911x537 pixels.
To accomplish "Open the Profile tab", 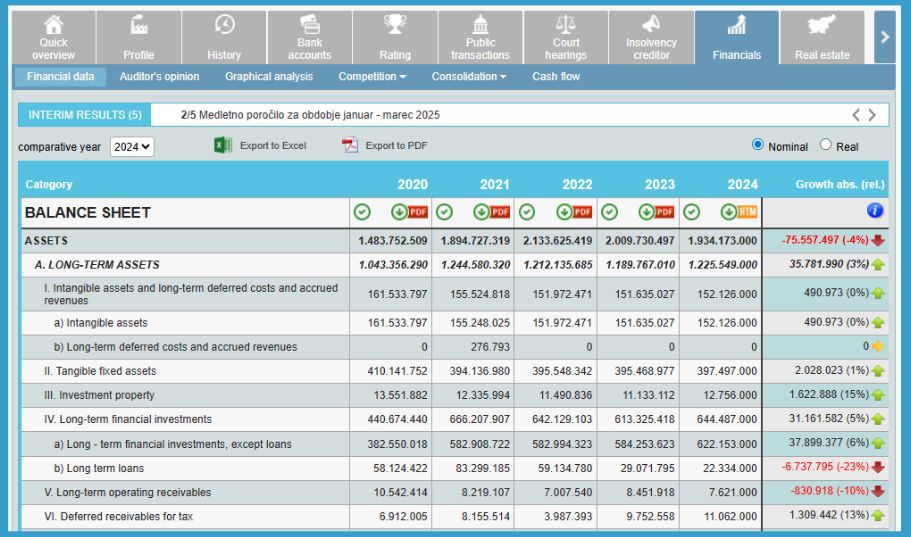I will [x=139, y=37].
